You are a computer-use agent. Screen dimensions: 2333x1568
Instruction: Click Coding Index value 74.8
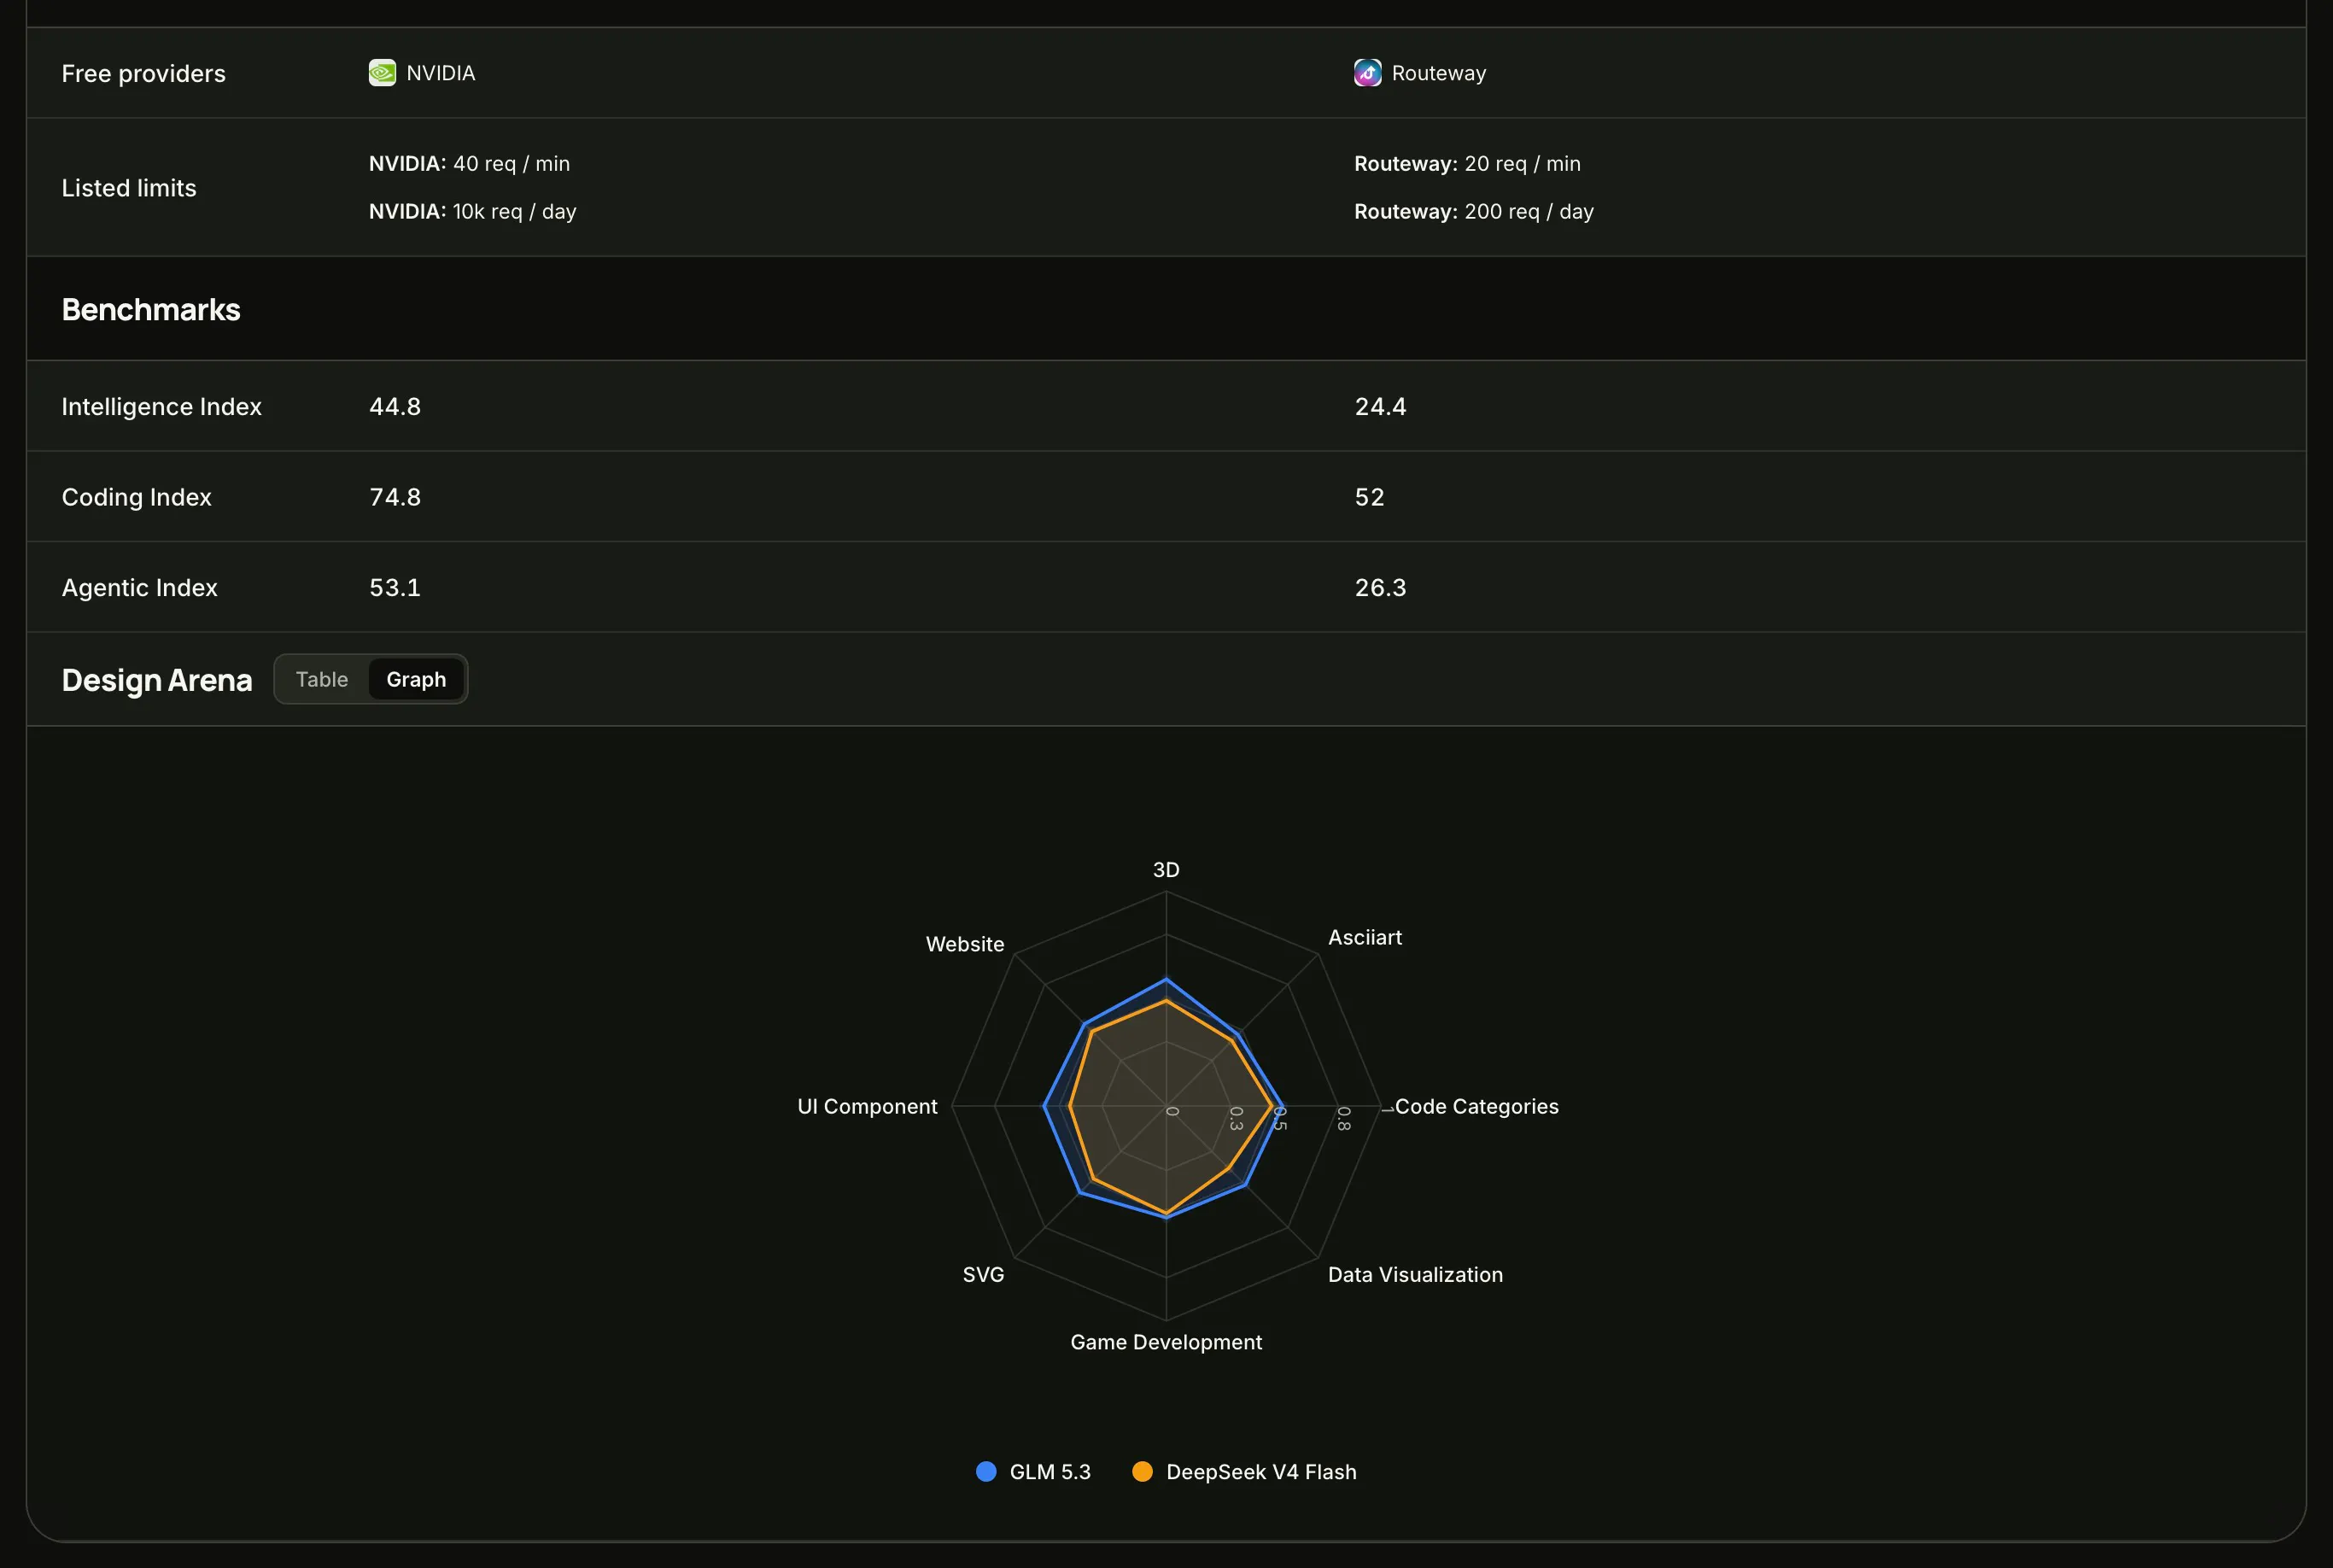pyautogui.click(x=395, y=497)
